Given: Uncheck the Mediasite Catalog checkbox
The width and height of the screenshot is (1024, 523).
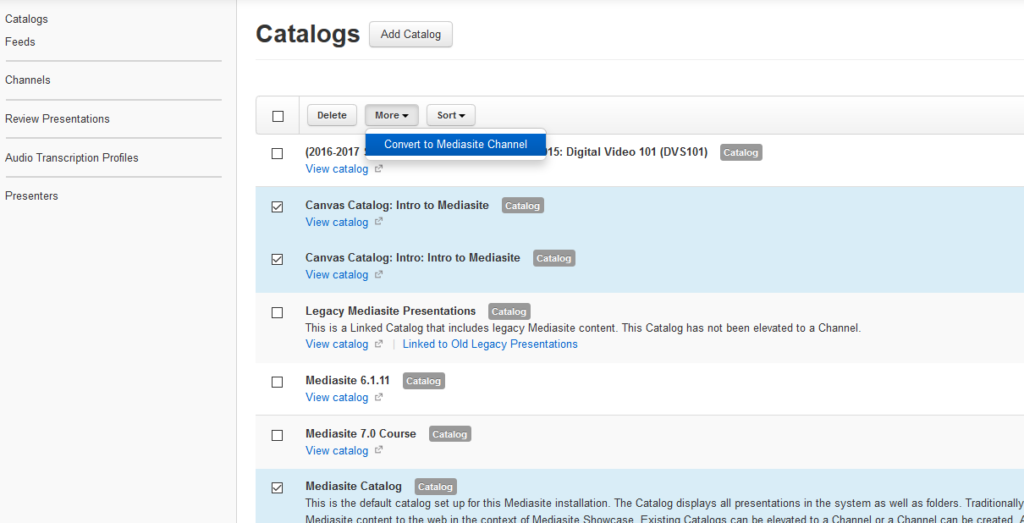Looking at the screenshot, I should [x=277, y=488].
